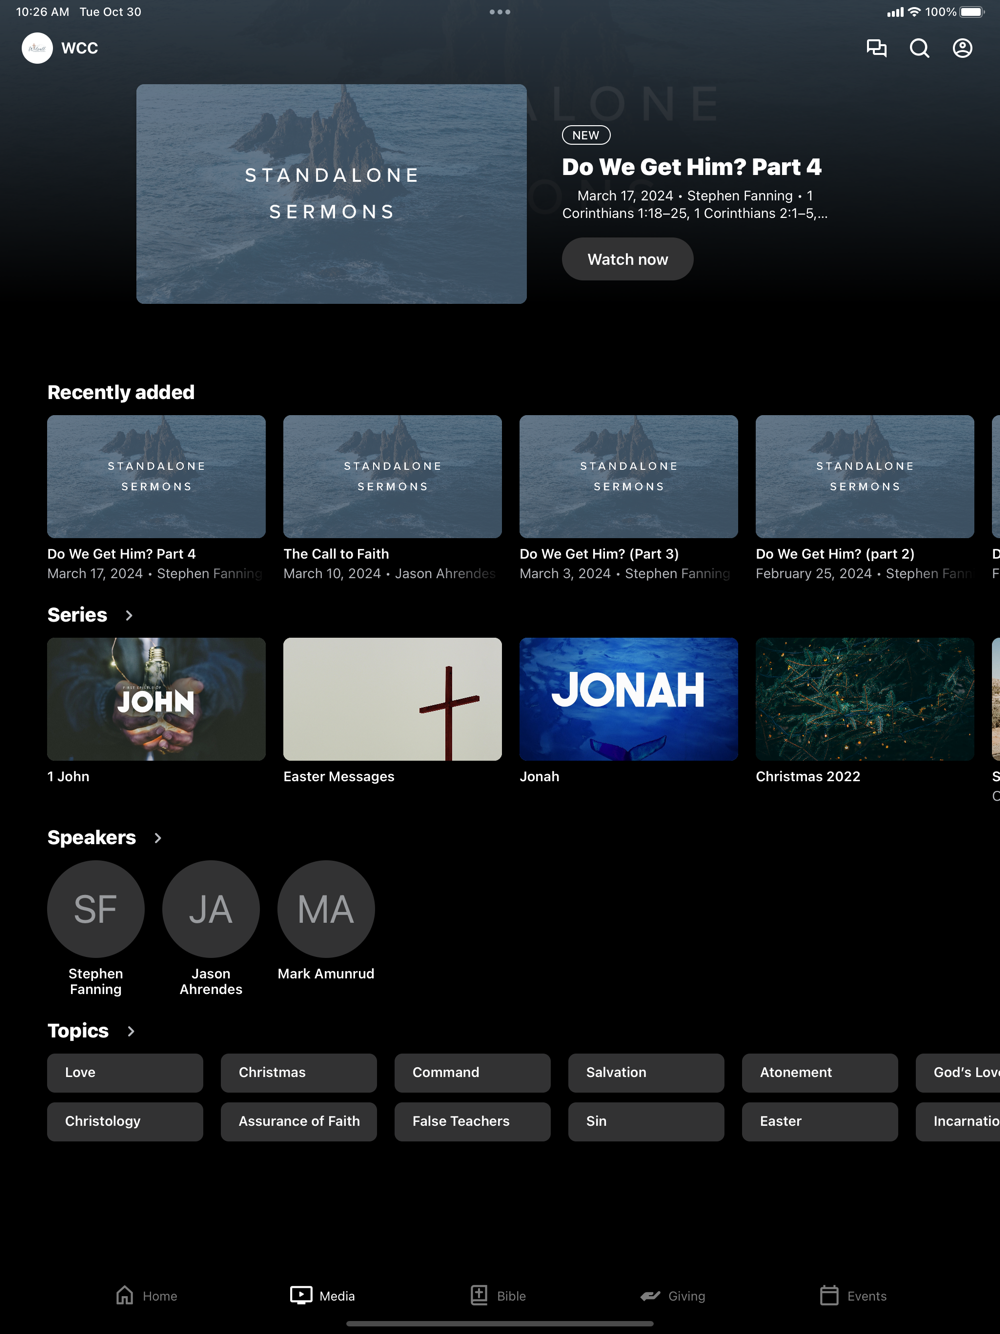The image size is (1000, 1334).
Task: Open the Bible tab
Action: (498, 1295)
